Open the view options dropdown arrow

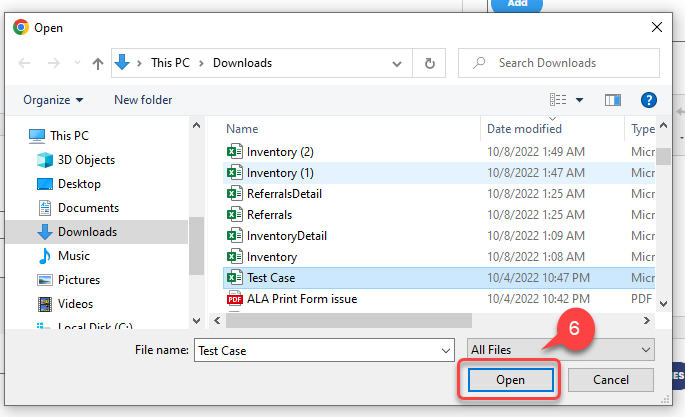579,100
